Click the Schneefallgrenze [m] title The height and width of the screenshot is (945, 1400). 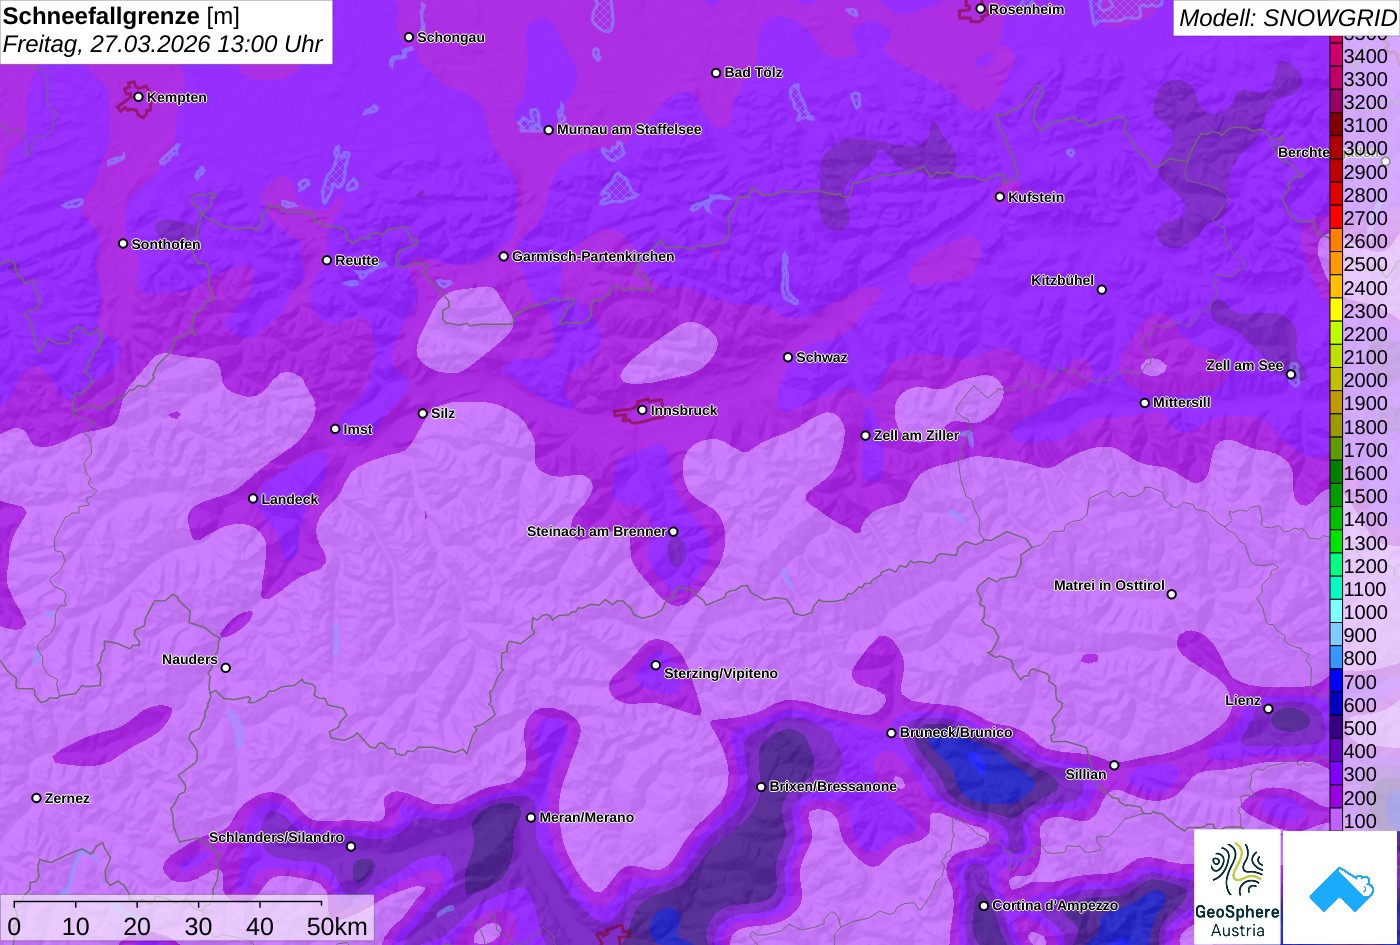[121, 17]
